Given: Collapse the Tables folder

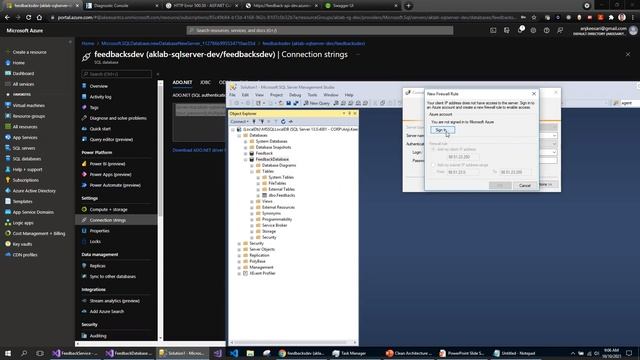Looking at the screenshot, I should click(252, 171).
